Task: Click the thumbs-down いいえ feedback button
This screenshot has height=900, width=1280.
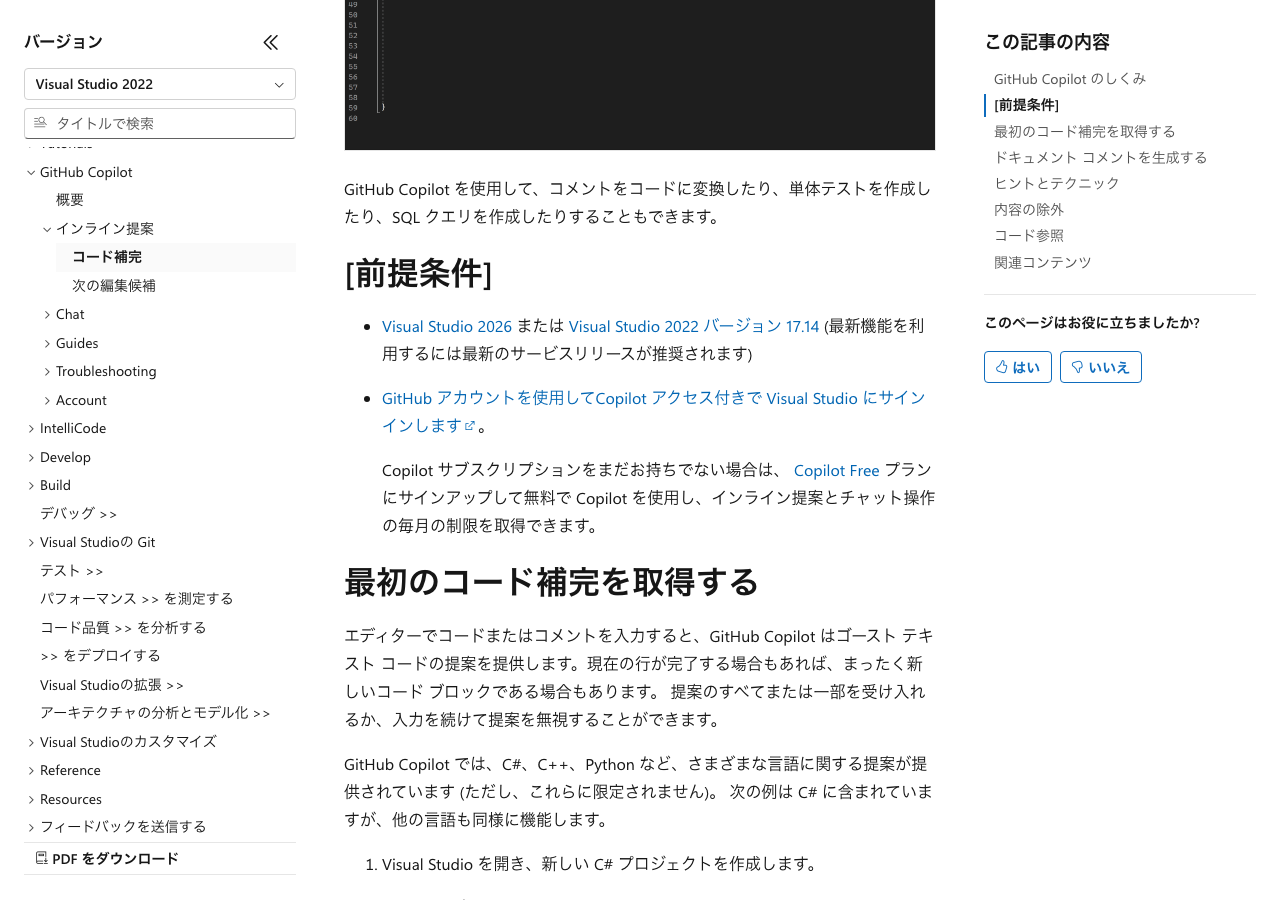Action: pos(1100,367)
